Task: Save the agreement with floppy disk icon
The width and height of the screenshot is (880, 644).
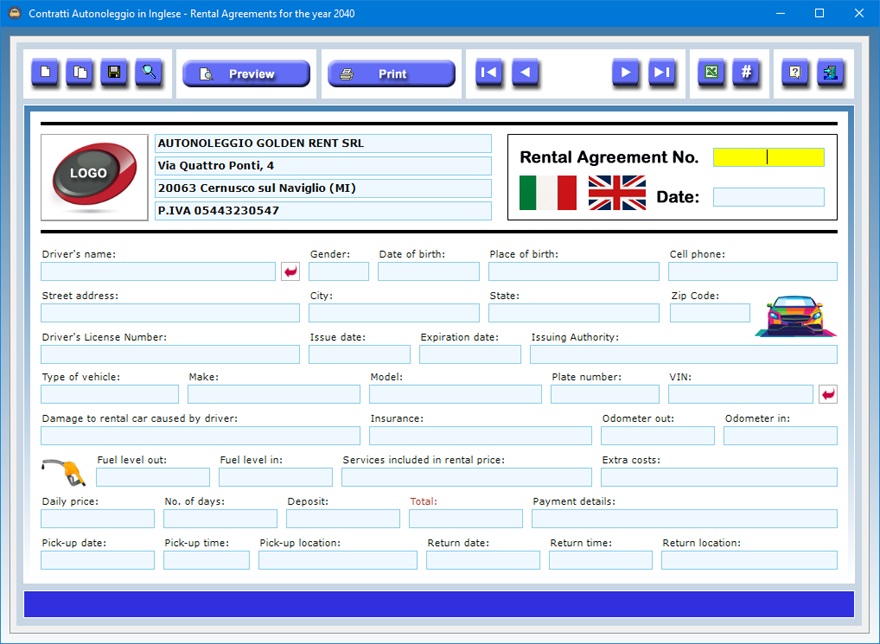Action: coord(114,73)
